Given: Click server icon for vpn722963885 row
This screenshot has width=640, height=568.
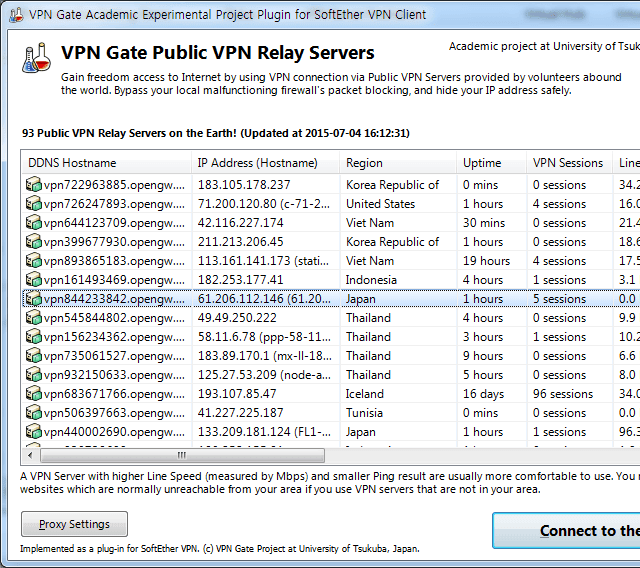Looking at the screenshot, I should coord(34,185).
